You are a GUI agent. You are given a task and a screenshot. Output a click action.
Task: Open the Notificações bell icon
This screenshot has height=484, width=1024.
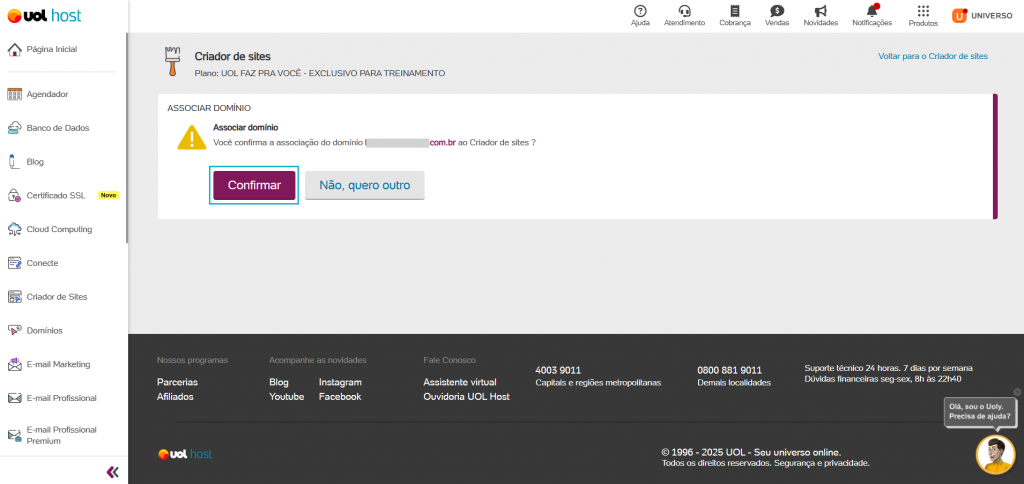pyautogui.click(x=872, y=10)
